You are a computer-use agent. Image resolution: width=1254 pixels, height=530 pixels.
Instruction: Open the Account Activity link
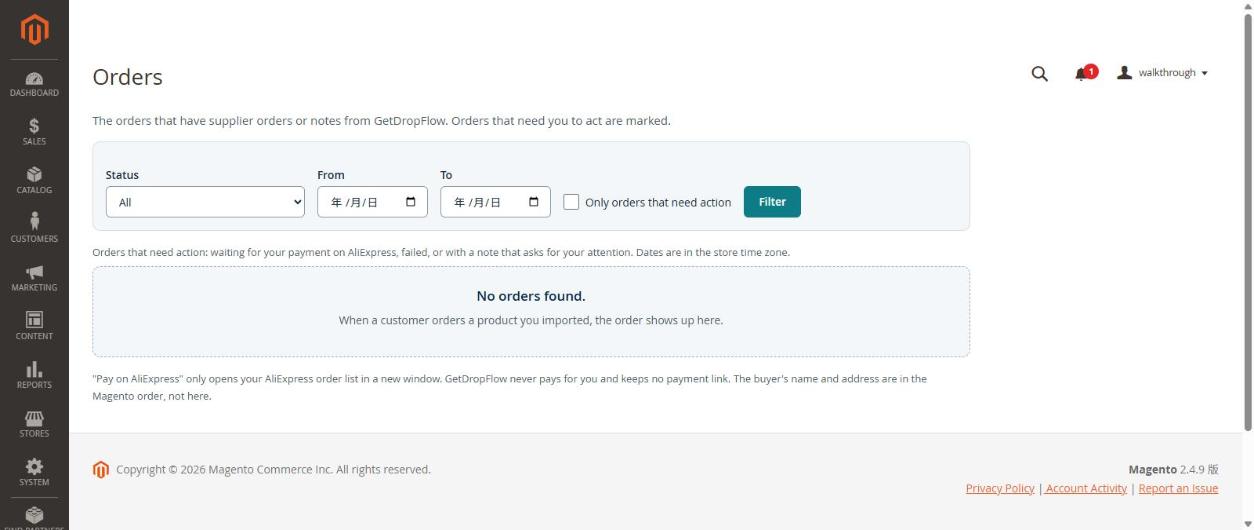1086,488
